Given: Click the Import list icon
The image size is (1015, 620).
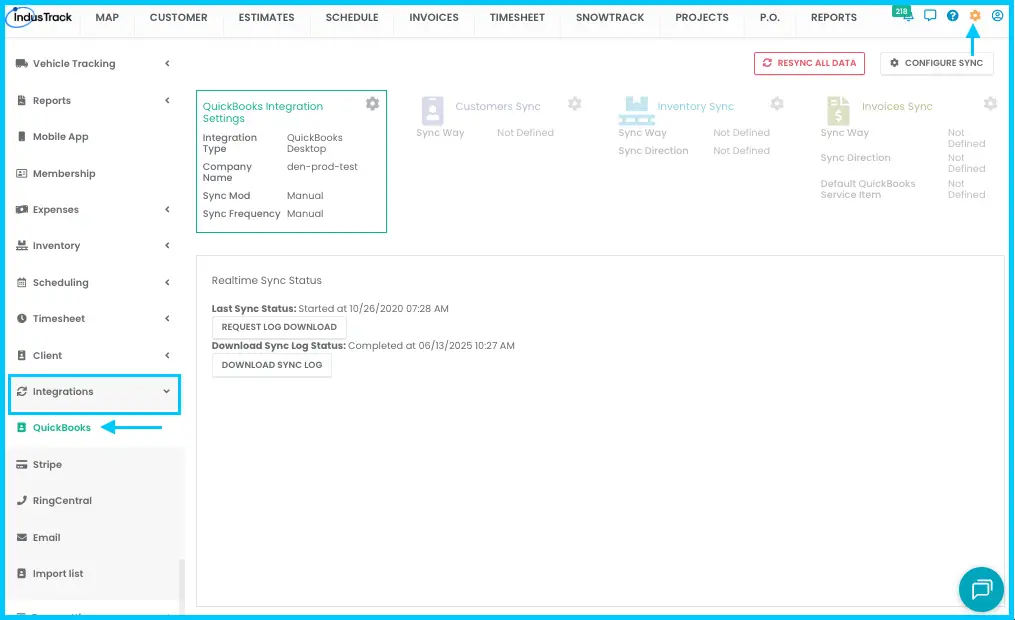Looking at the screenshot, I should 22,573.
